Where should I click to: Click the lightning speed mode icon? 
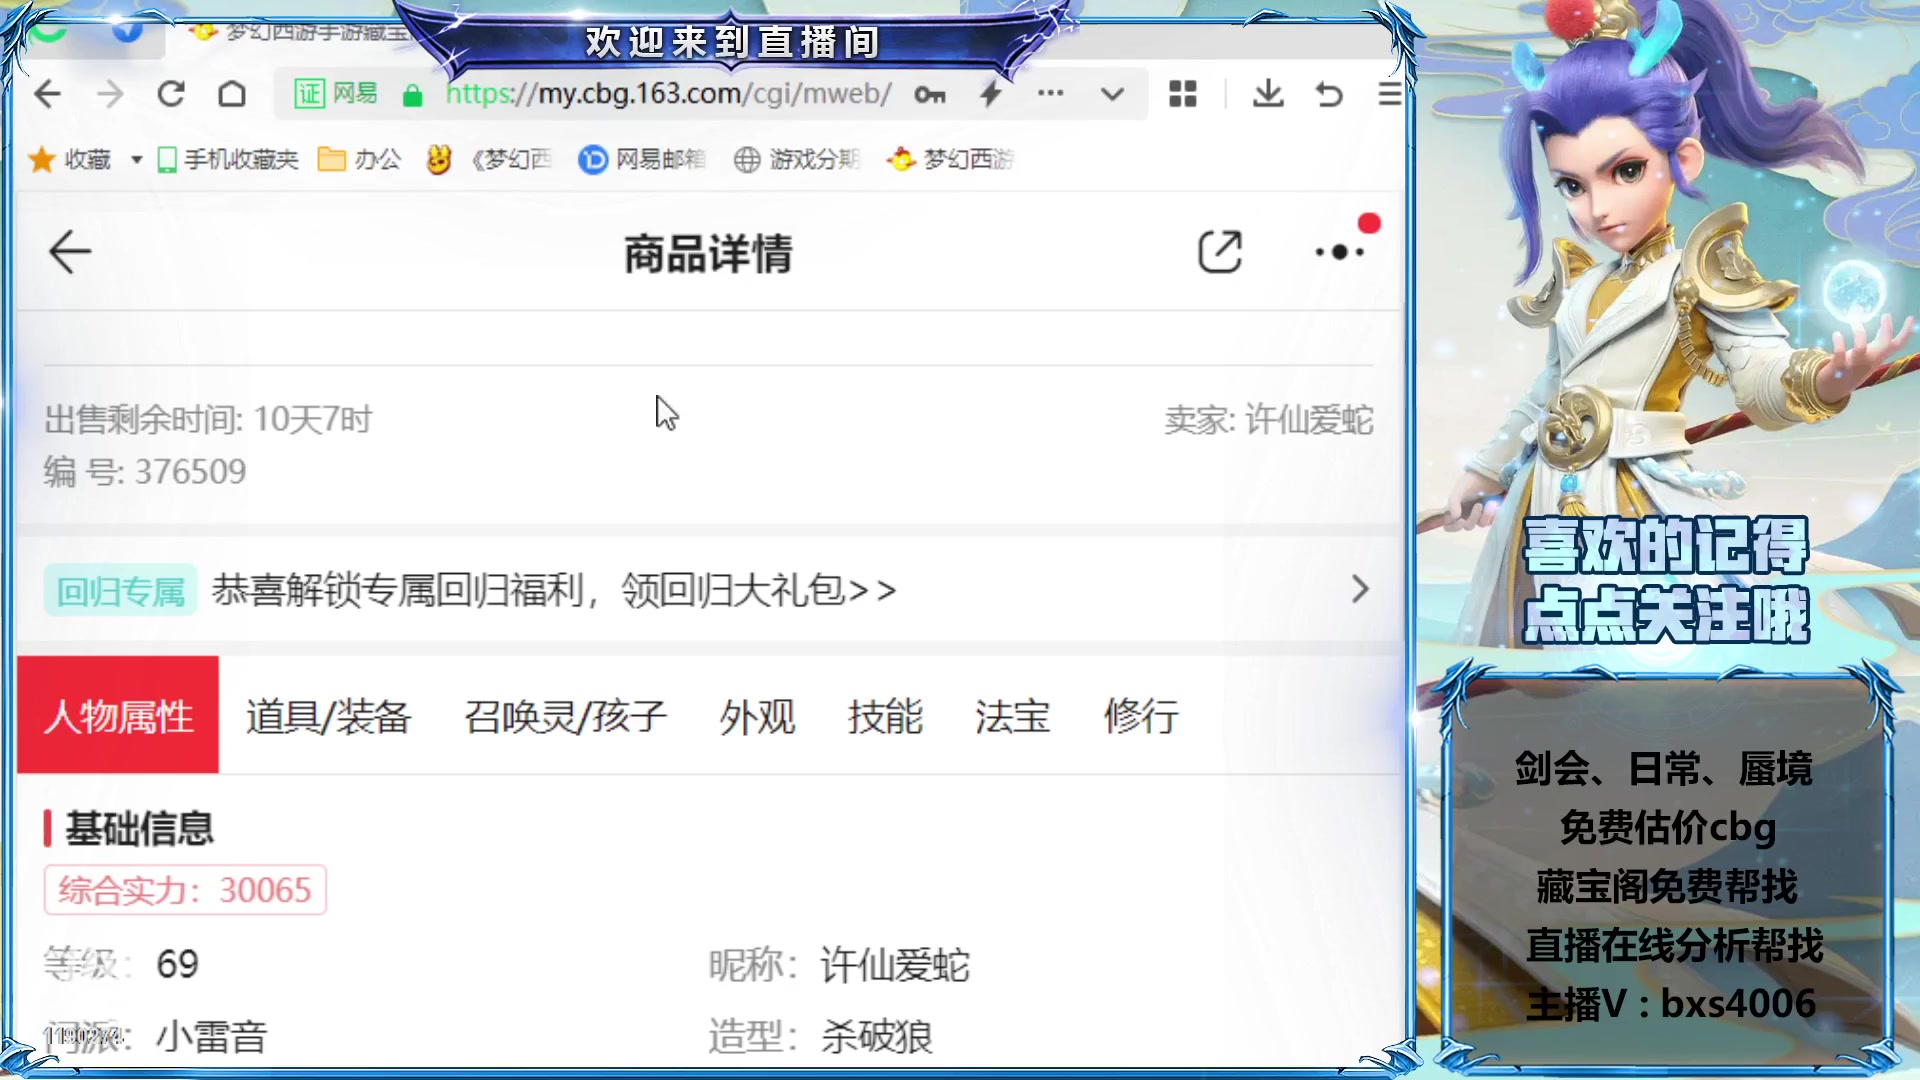pyautogui.click(x=991, y=94)
